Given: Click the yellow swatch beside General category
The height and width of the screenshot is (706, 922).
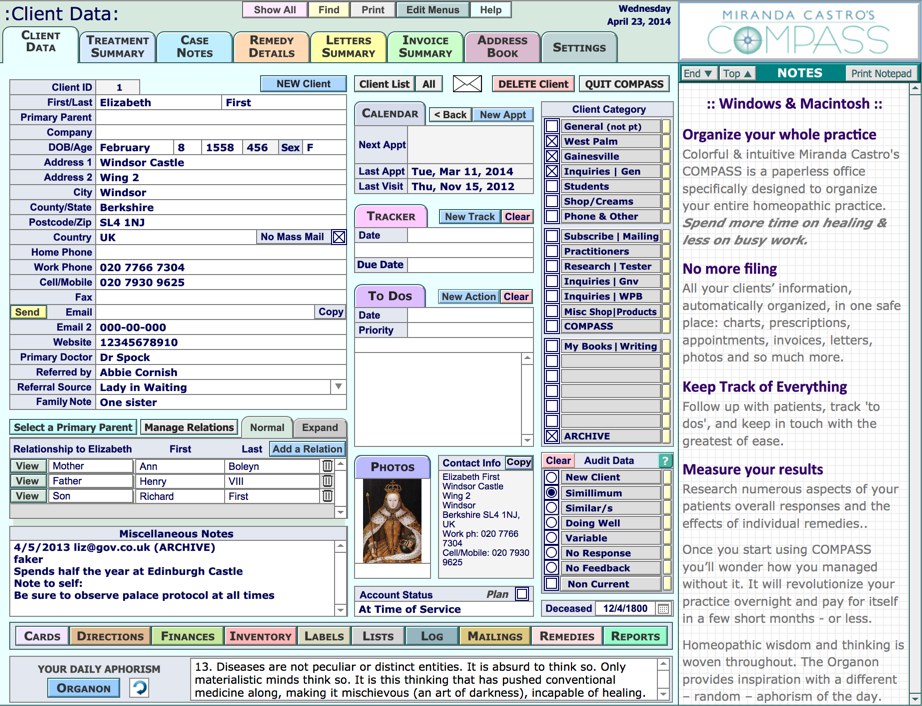Looking at the screenshot, I should coord(666,127).
